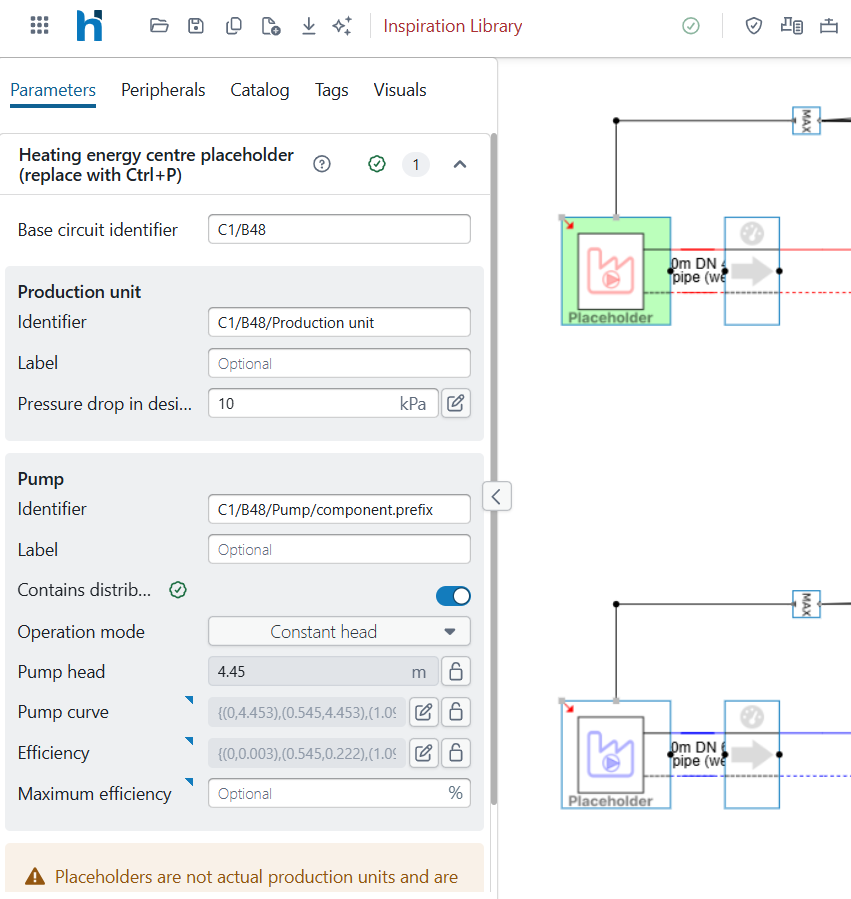Click the sparkle AI assistant icon
This screenshot has width=851, height=899.
click(x=342, y=26)
